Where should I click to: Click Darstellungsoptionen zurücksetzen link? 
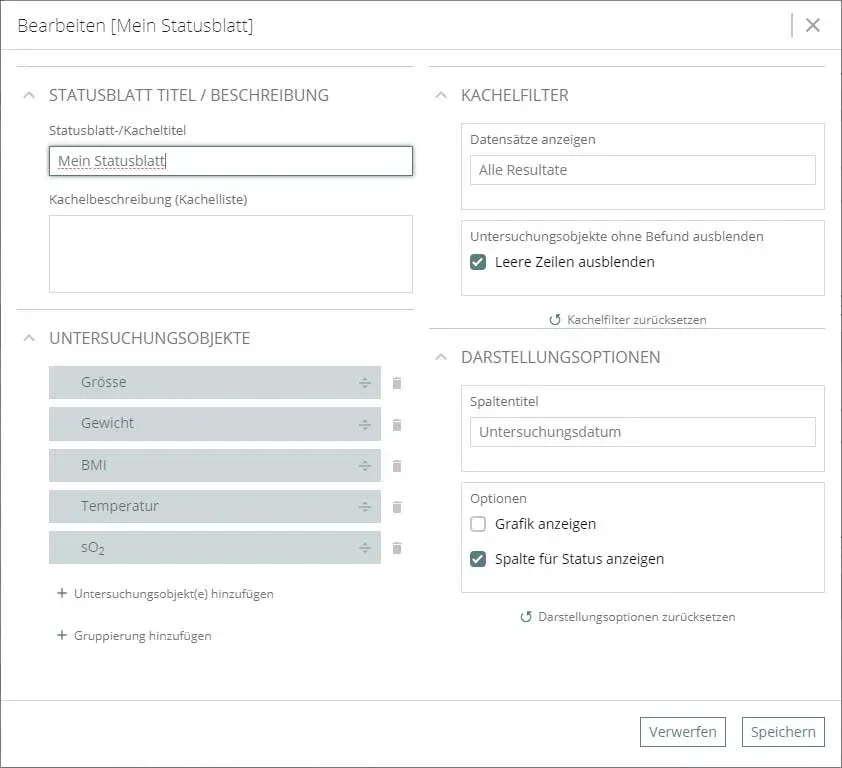[x=636, y=617]
